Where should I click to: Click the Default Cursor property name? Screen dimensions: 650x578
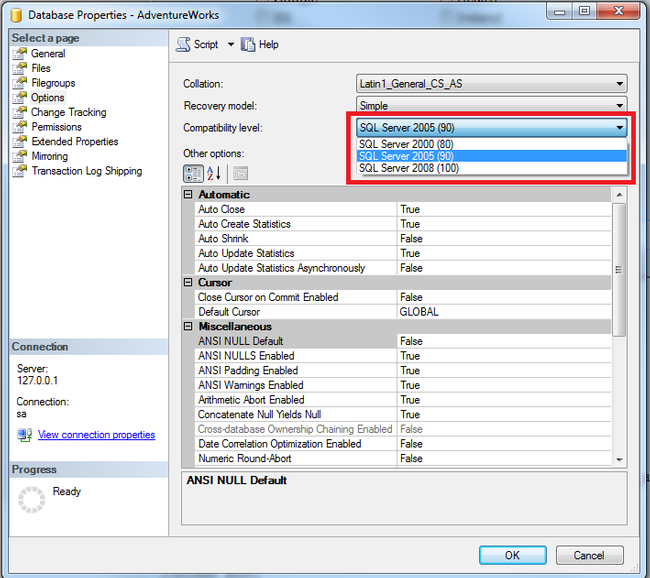click(229, 312)
